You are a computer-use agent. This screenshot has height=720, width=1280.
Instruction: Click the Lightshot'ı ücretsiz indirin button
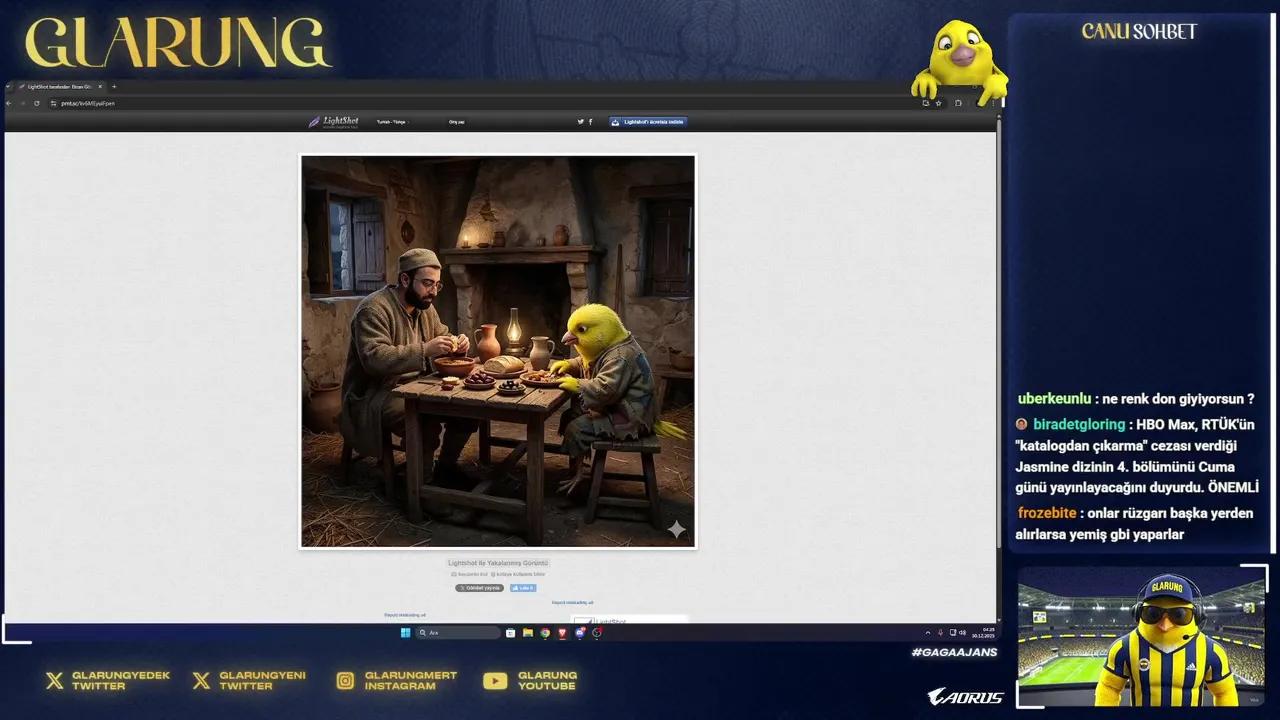(x=647, y=121)
